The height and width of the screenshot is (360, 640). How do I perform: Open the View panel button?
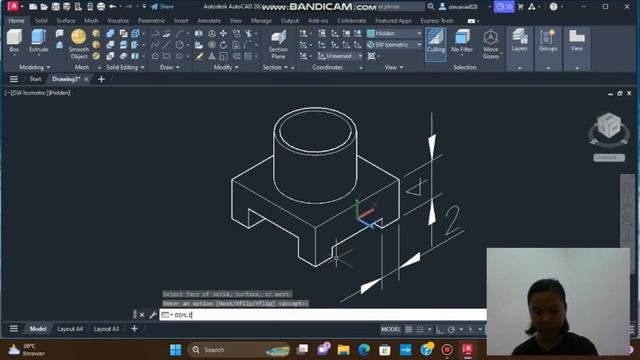[576, 41]
